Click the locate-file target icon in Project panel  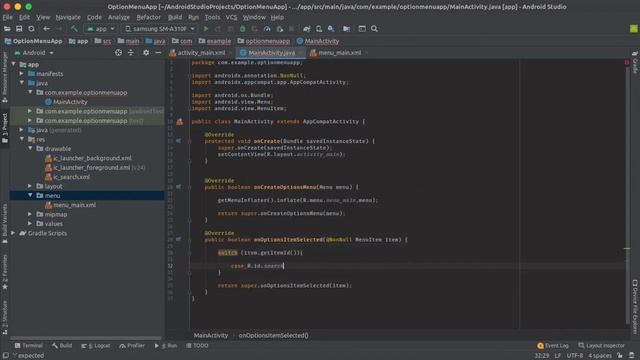(118, 53)
